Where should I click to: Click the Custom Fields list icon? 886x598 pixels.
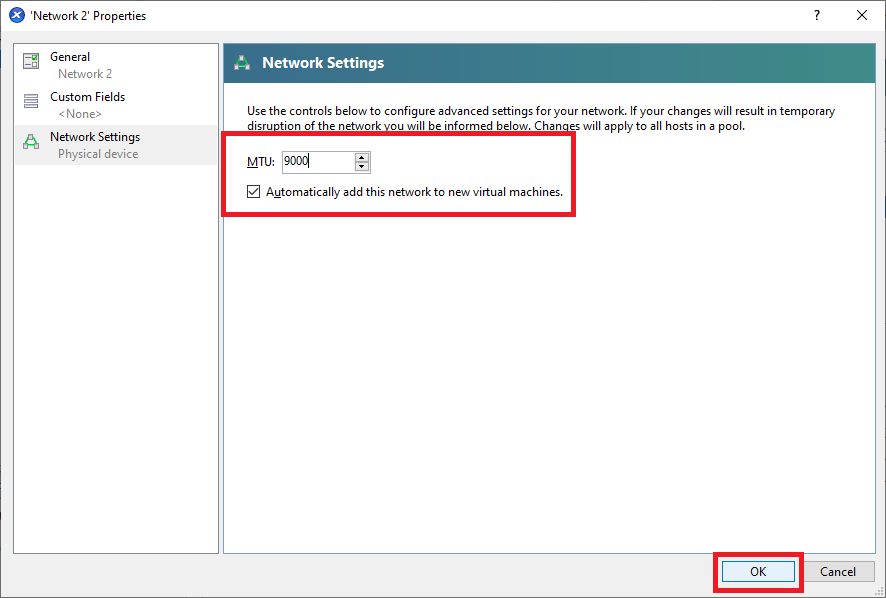tap(31, 102)
